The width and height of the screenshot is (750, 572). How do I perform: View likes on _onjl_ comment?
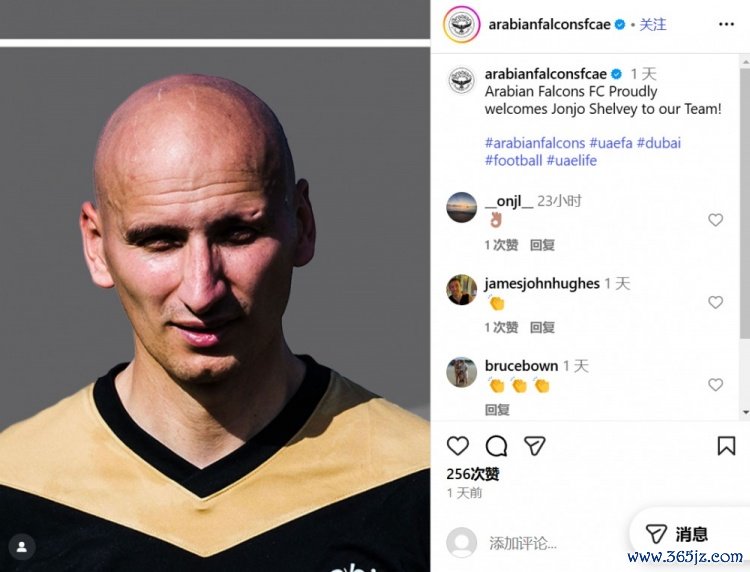point(501,245)
